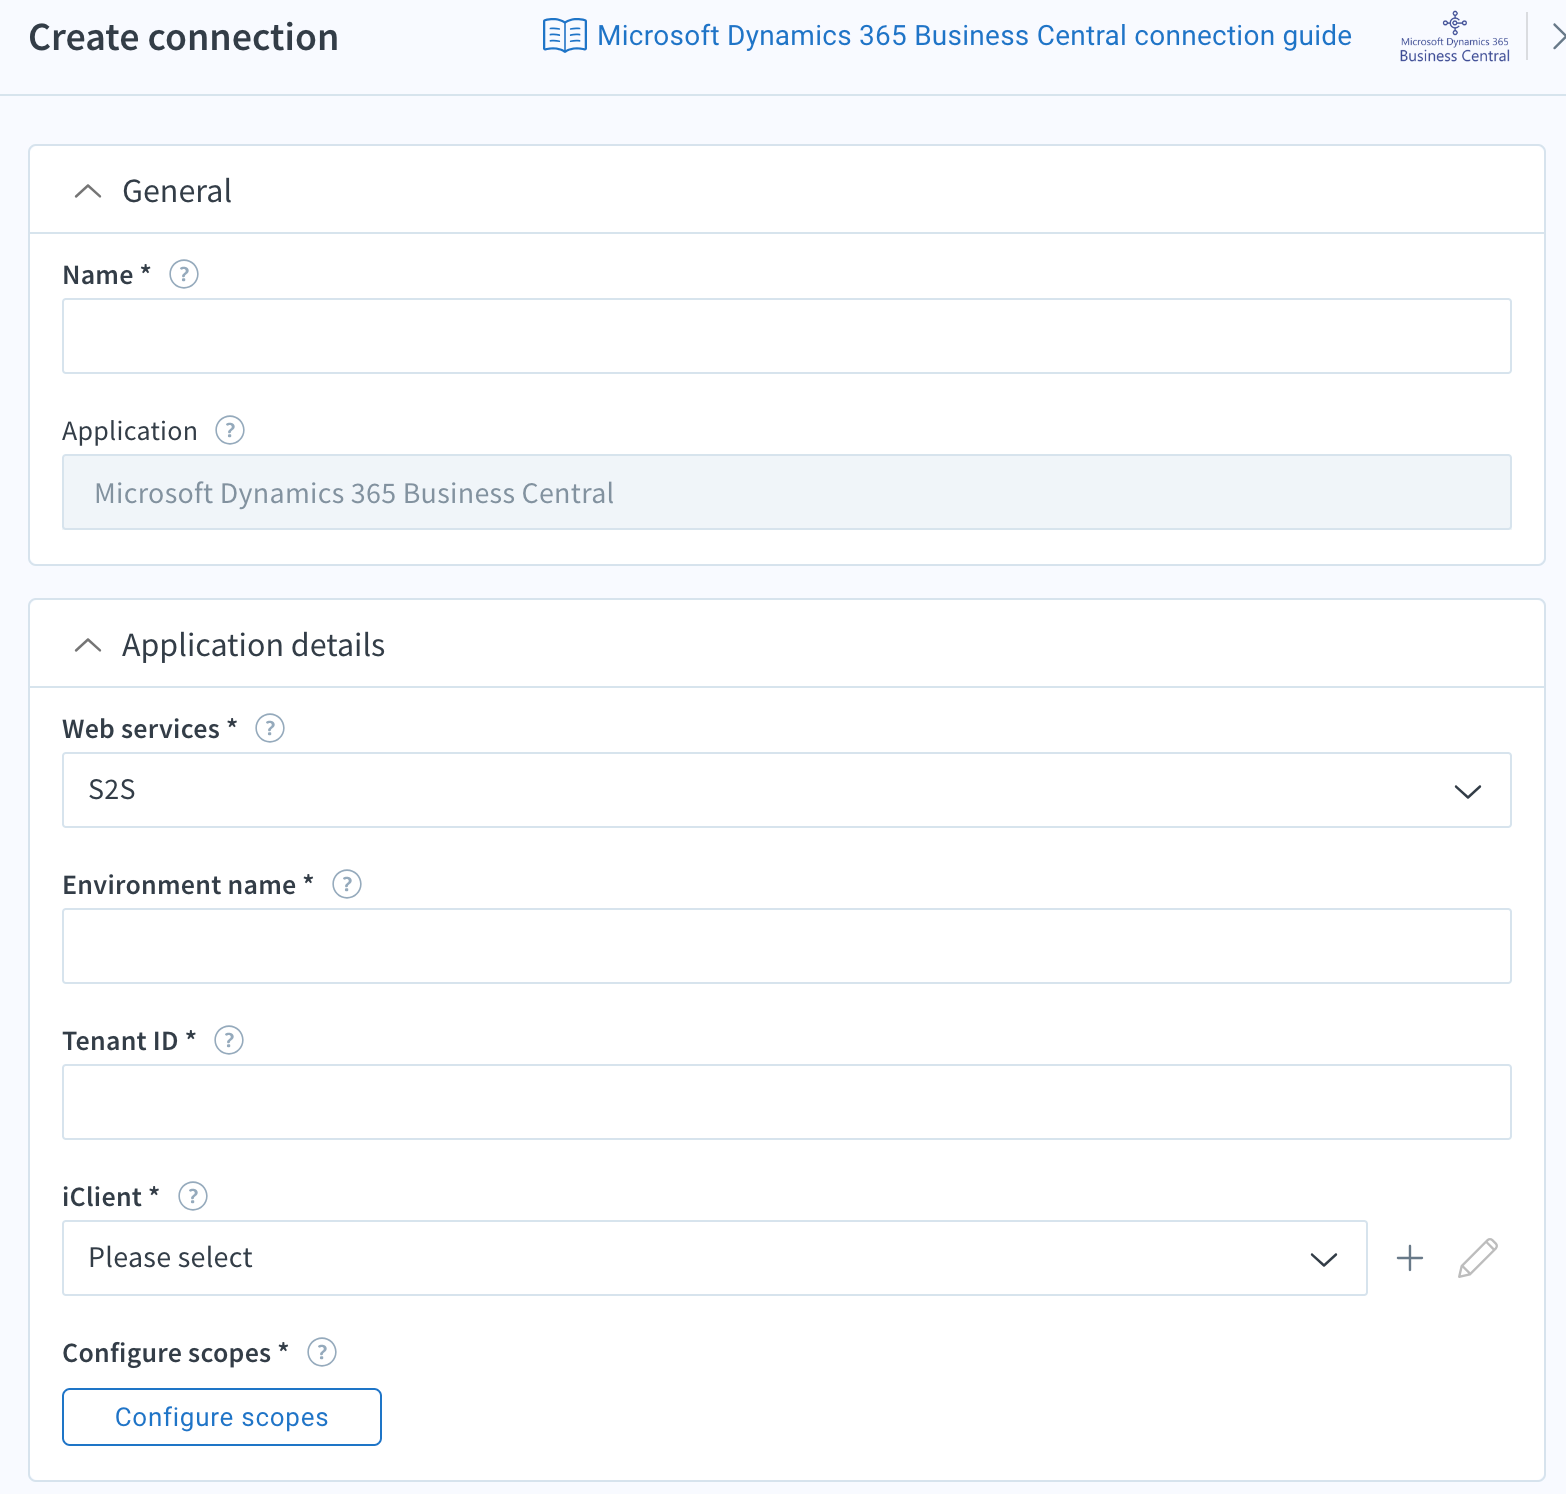Open Configure scopes help tooltip

point(321,1352)
